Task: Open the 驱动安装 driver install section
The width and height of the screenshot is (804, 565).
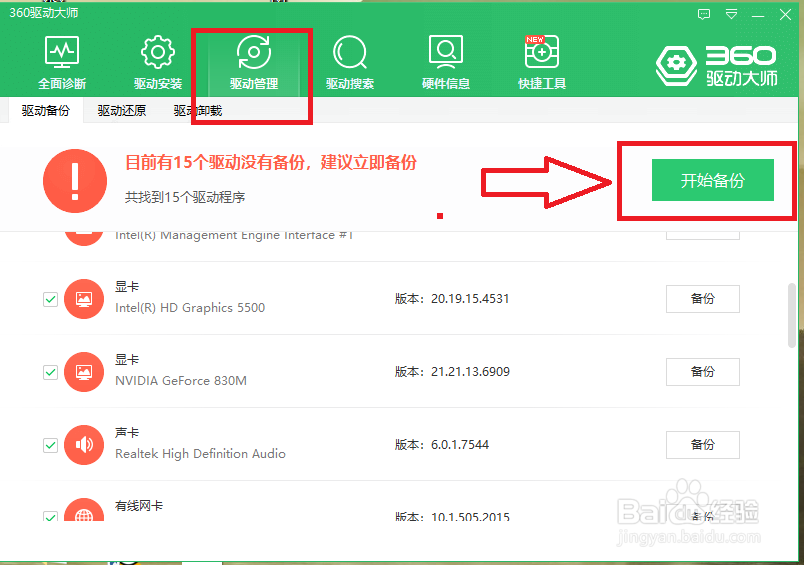Action: coord(158,63)
